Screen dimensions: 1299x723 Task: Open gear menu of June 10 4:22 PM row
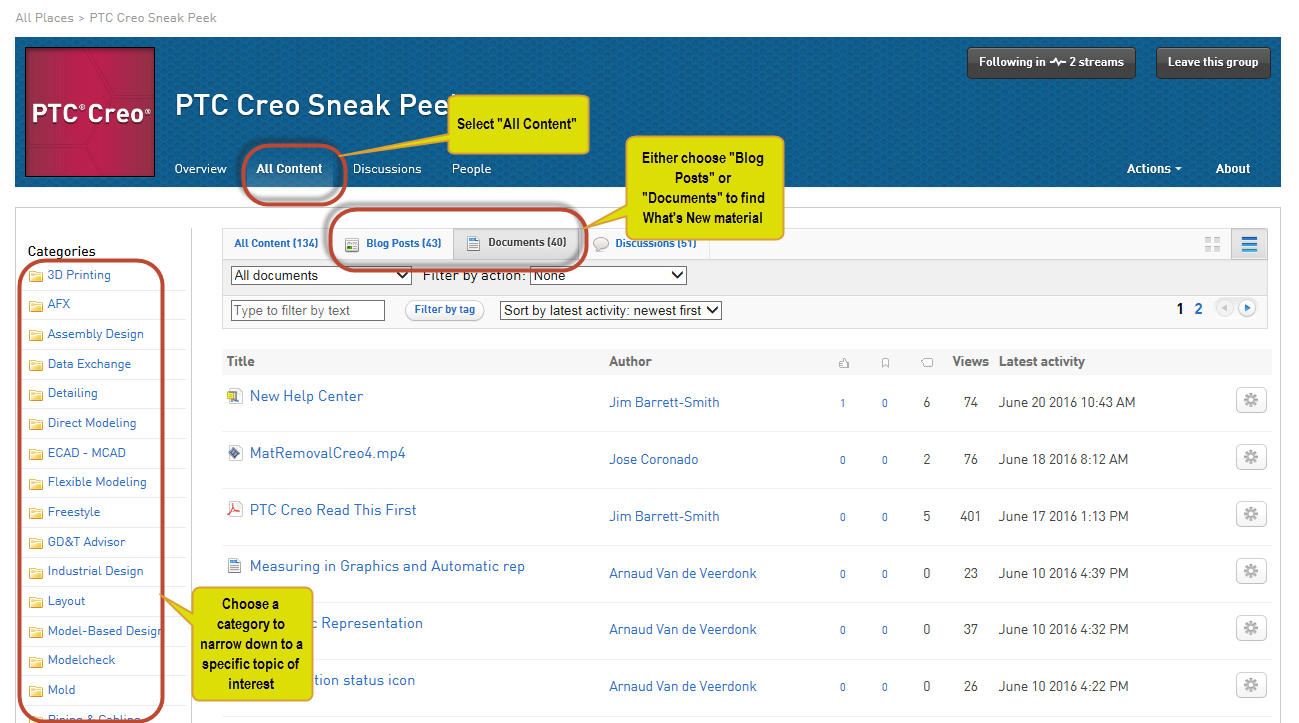(x=1251, y=685)
